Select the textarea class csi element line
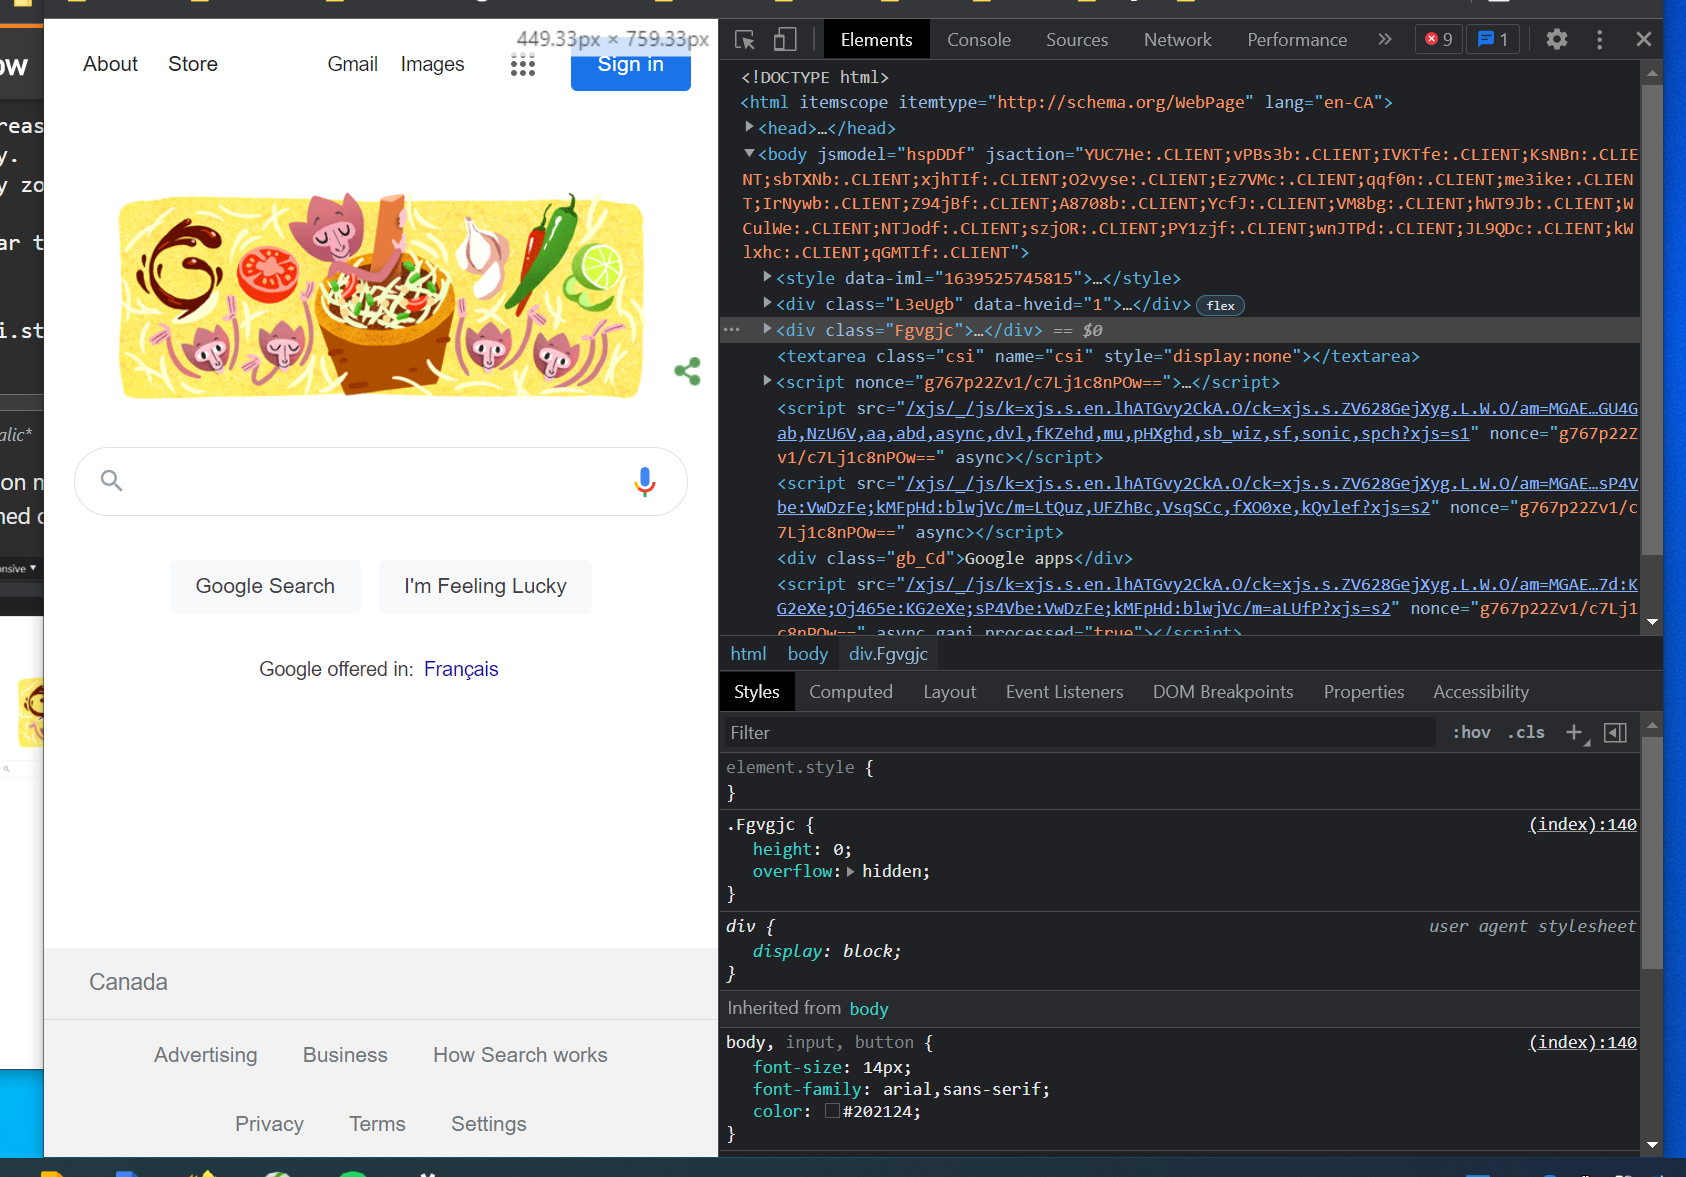The width and height of the screenshot is (1686, 1177). point(1098,356)
